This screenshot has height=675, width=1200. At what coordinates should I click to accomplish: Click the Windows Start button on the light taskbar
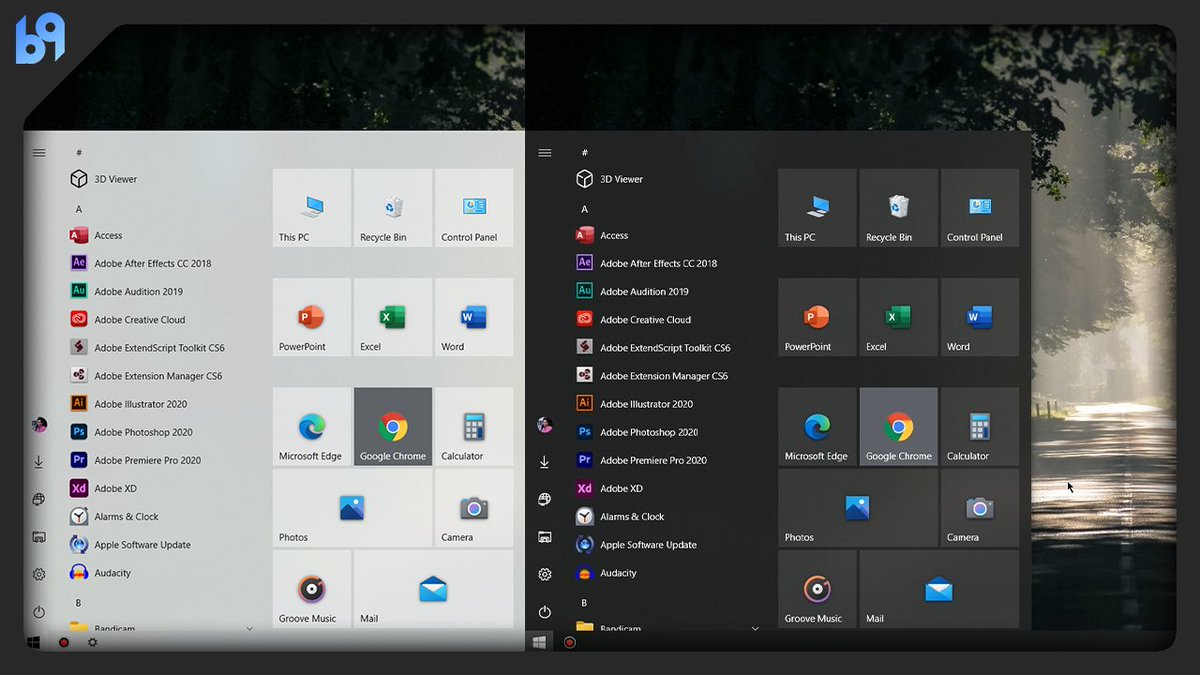coord(34,642)
